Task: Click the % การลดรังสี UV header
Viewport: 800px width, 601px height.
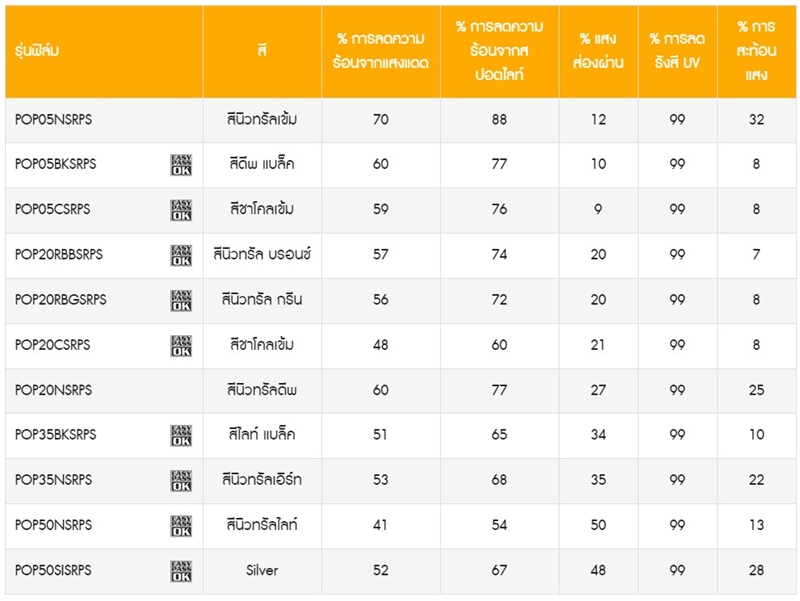Action: click(678, 52)
